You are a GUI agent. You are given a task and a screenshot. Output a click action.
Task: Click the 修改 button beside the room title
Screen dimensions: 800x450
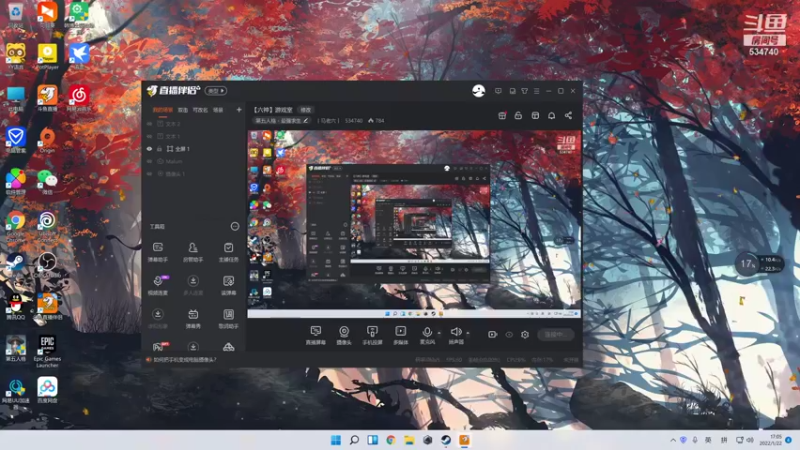pyautogui.click(x=305, y=110)
